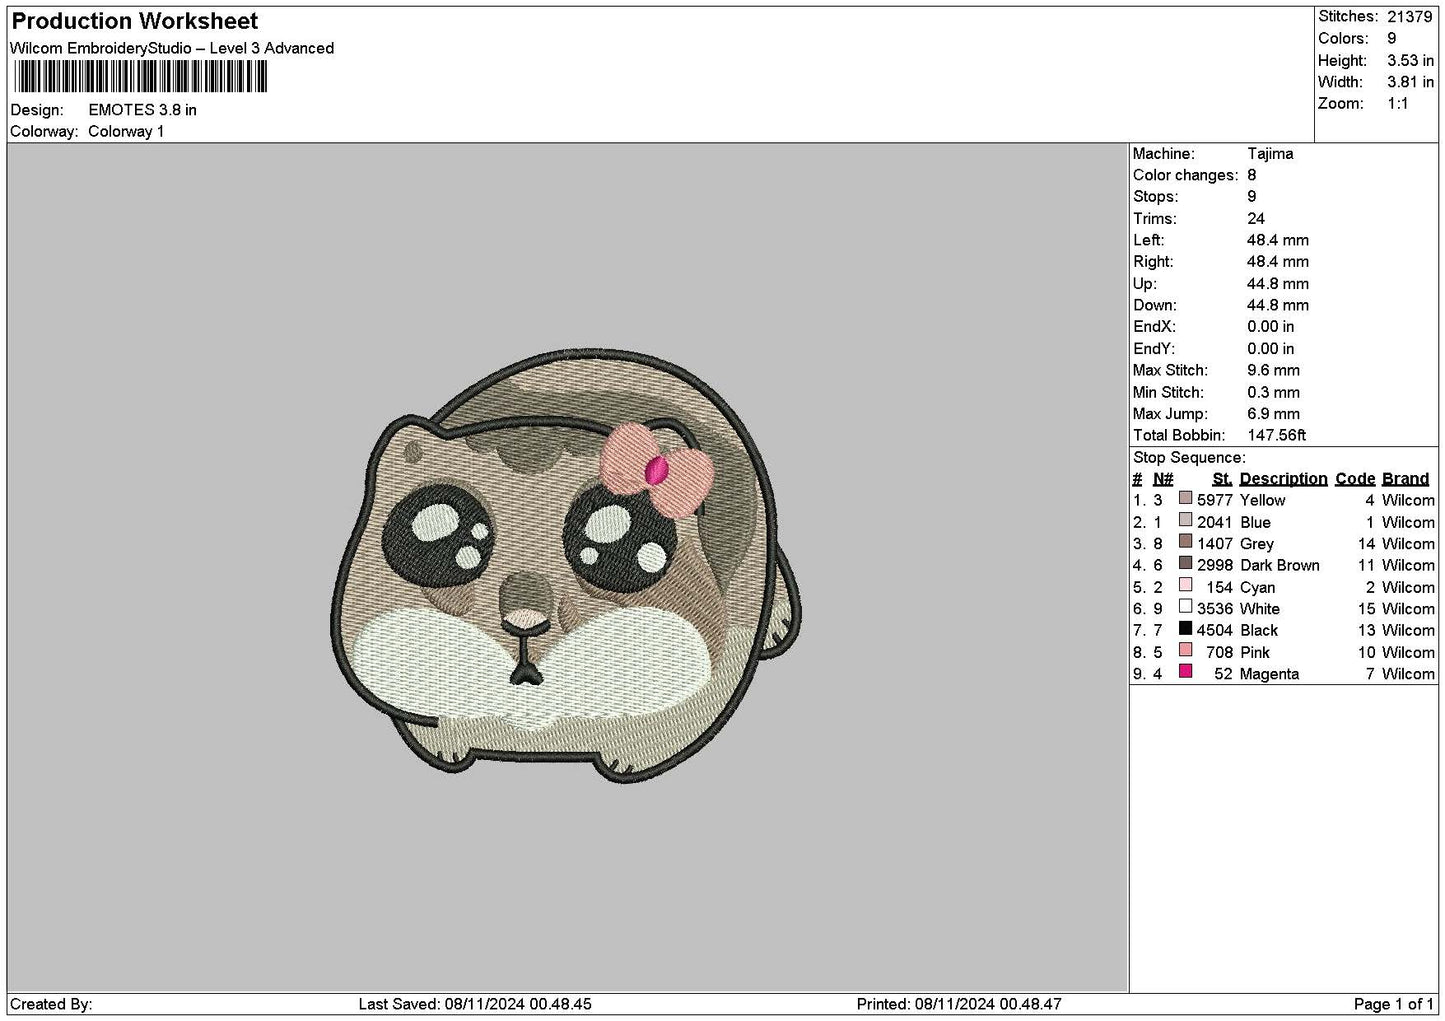Click the 'Colors:' label in the header
Image resolution: width=1445 pixels, height=1021 pixels.
coord(1342,39)
